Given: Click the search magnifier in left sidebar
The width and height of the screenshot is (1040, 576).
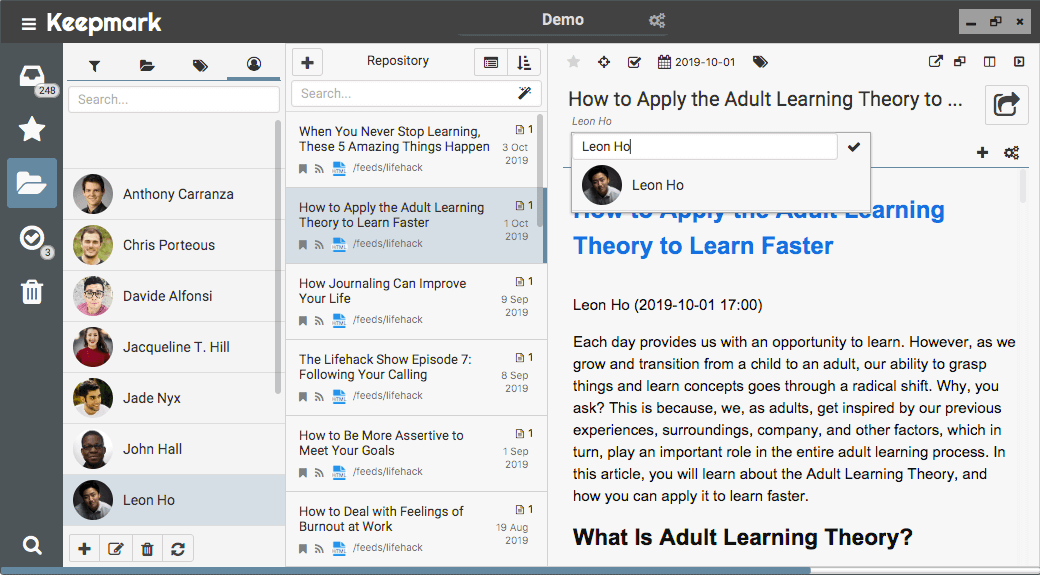Looking at the screenshot, I should (32, 545).
